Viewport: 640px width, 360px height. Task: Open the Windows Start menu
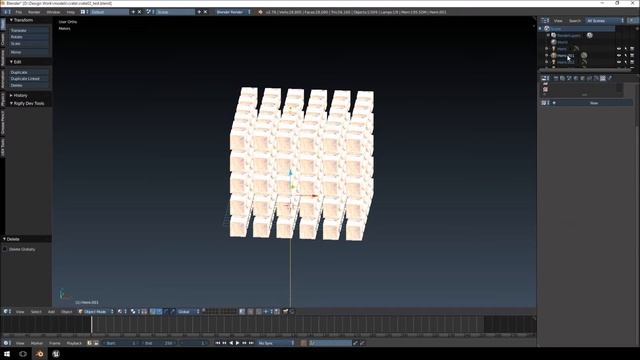point(7,354)
